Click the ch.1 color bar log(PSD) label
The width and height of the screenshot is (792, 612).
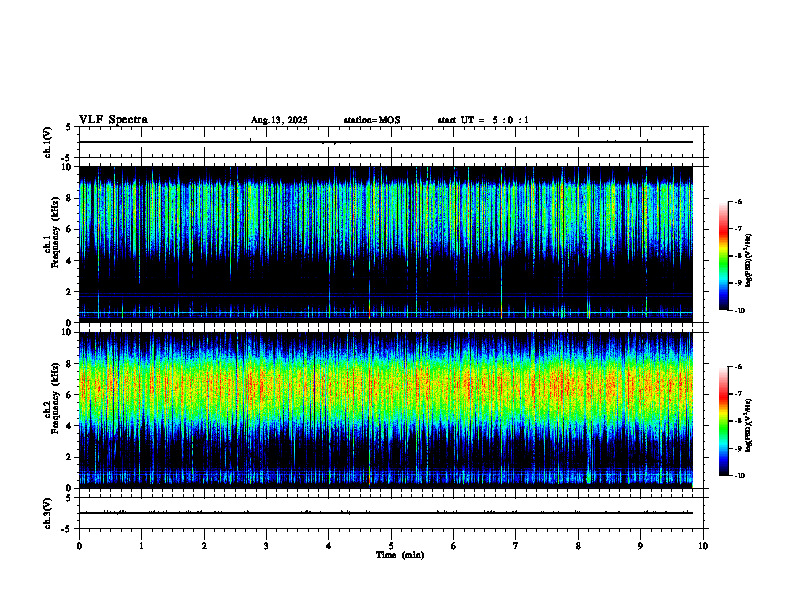click(749, 261)
